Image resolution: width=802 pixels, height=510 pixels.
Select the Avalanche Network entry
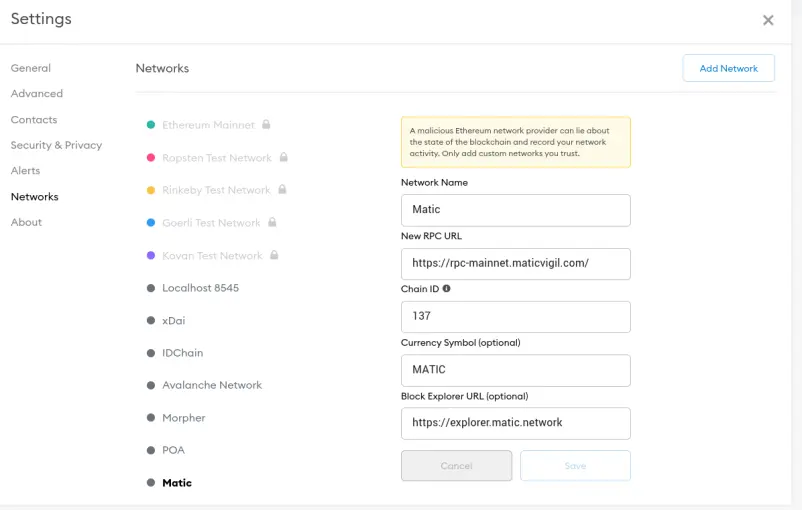212,385
